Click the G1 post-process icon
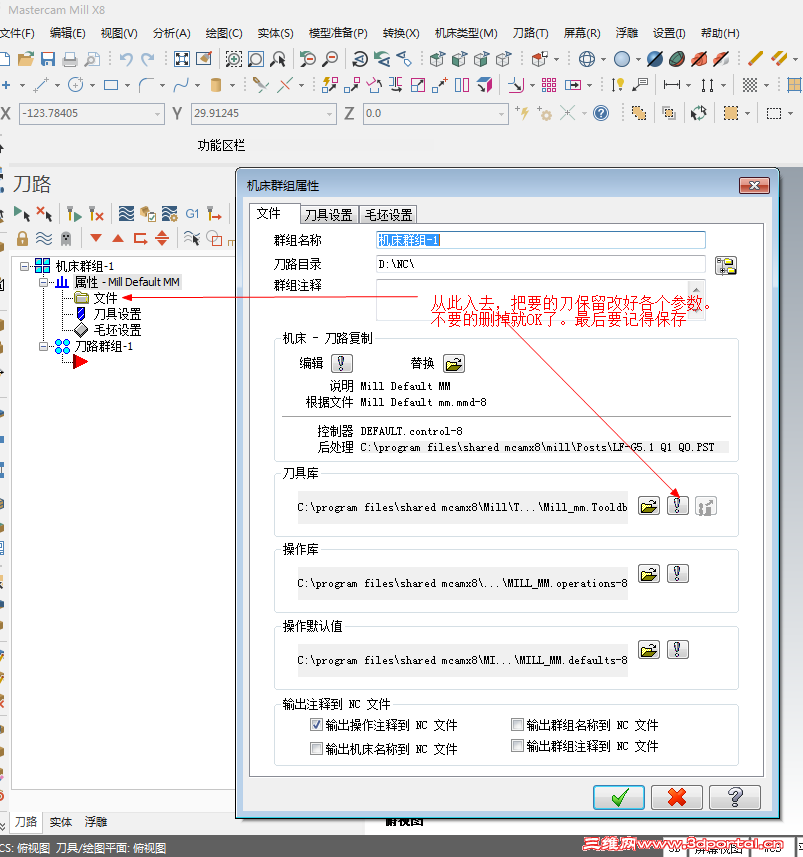Viewport: 803px width, 857px height. (192, 214)
